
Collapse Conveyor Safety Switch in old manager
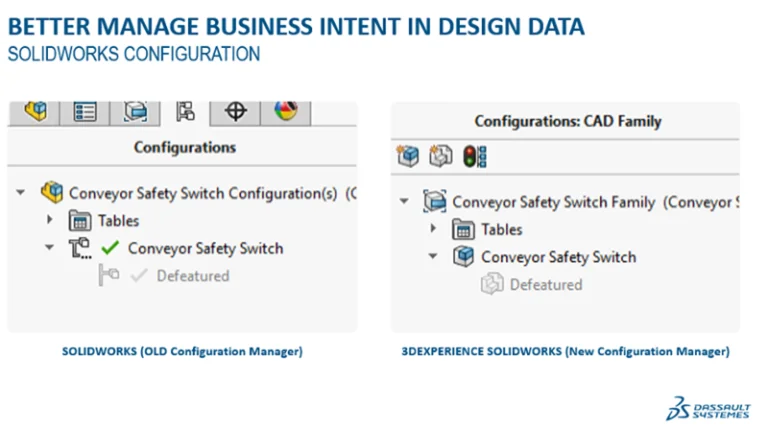click(49, 248)
